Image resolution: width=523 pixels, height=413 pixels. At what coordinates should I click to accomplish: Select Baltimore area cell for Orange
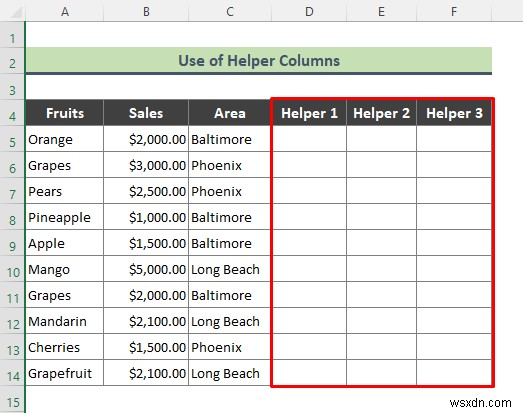(230, 139)
